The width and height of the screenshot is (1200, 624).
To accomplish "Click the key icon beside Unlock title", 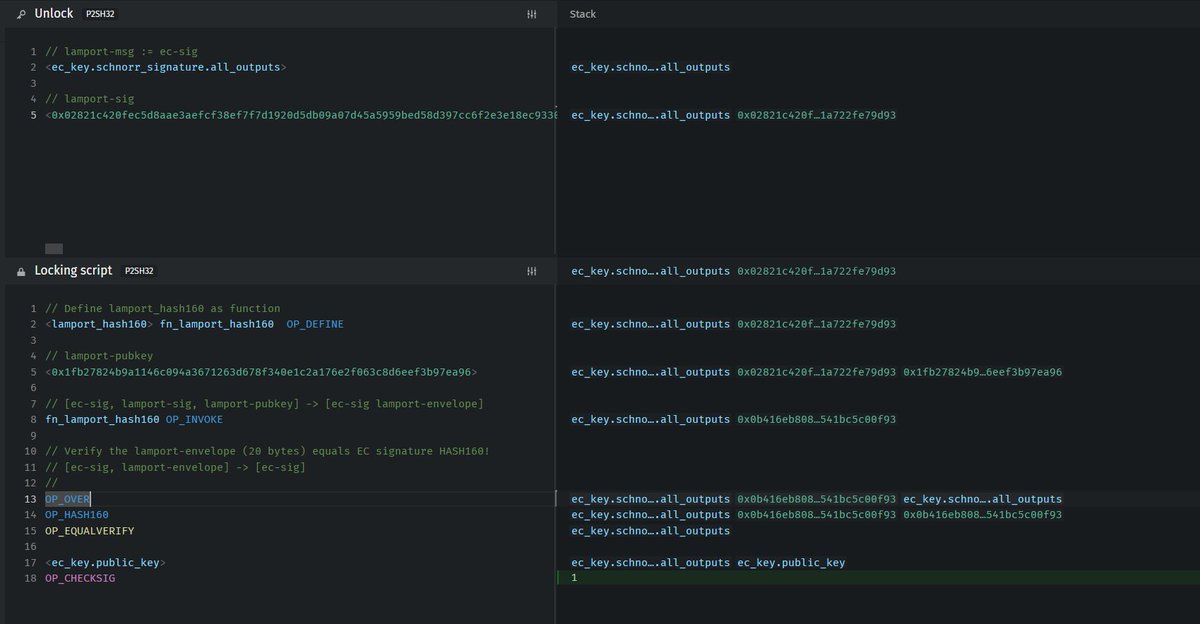I will pos(21,15).
